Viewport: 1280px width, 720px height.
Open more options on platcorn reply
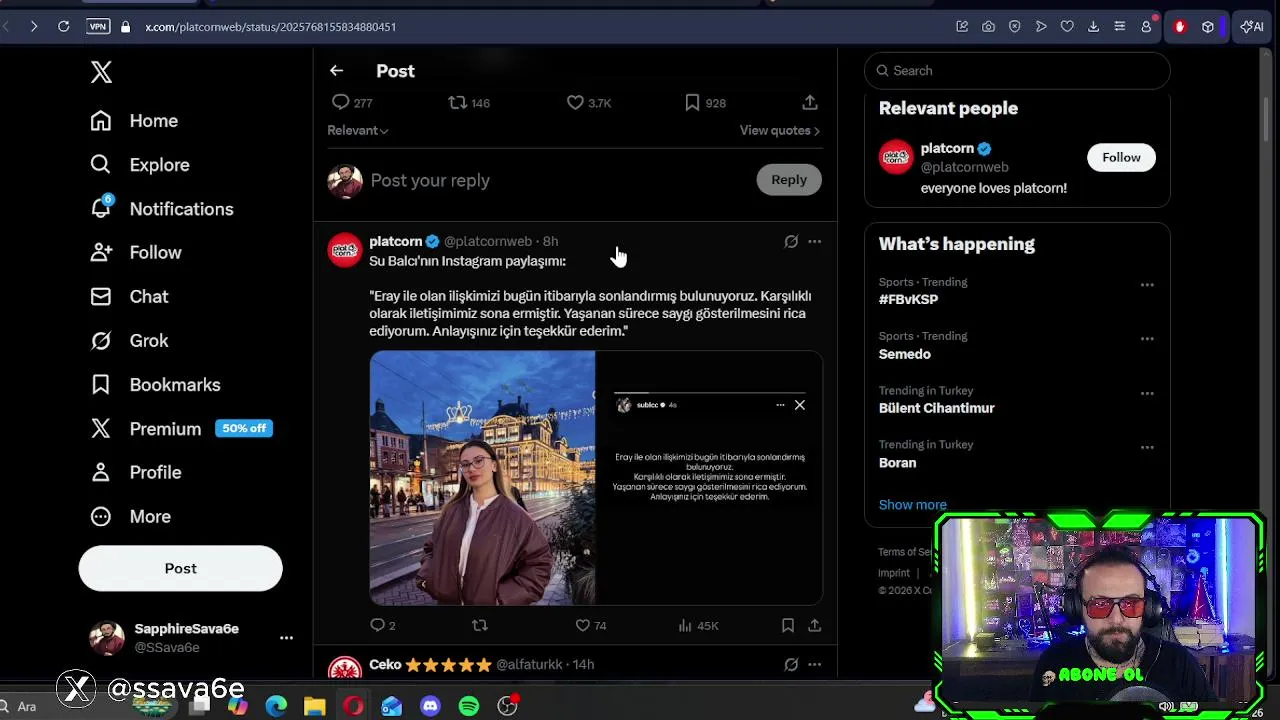(814, 241)
